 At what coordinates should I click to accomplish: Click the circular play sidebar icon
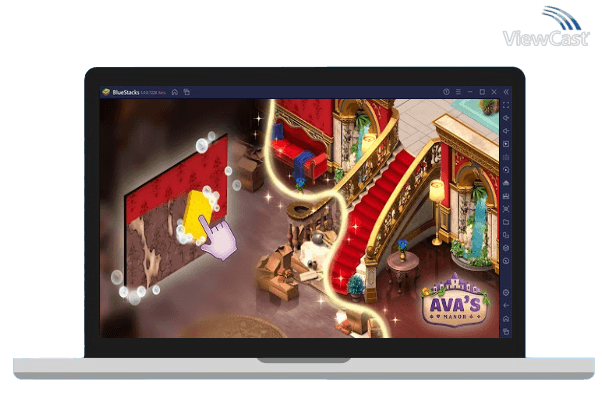point(506,170)
